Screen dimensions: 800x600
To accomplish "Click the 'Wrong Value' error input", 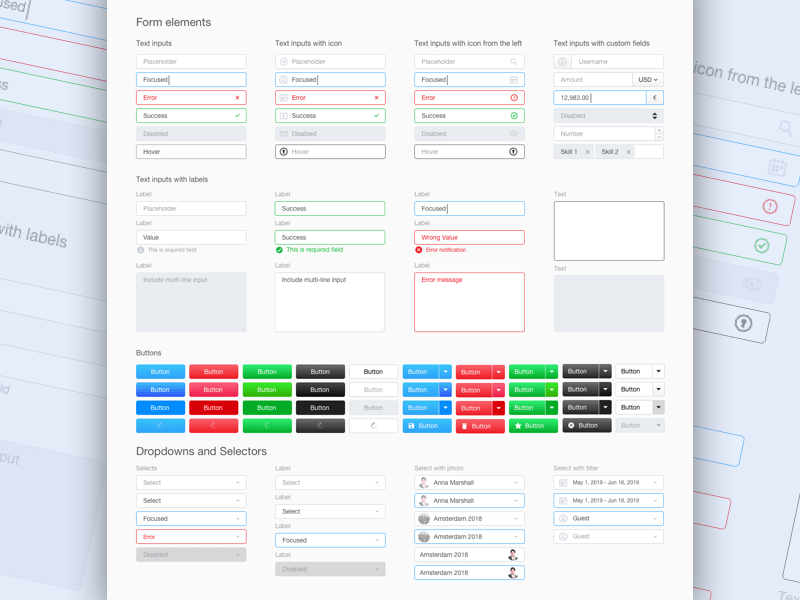I will click(469, 237).
